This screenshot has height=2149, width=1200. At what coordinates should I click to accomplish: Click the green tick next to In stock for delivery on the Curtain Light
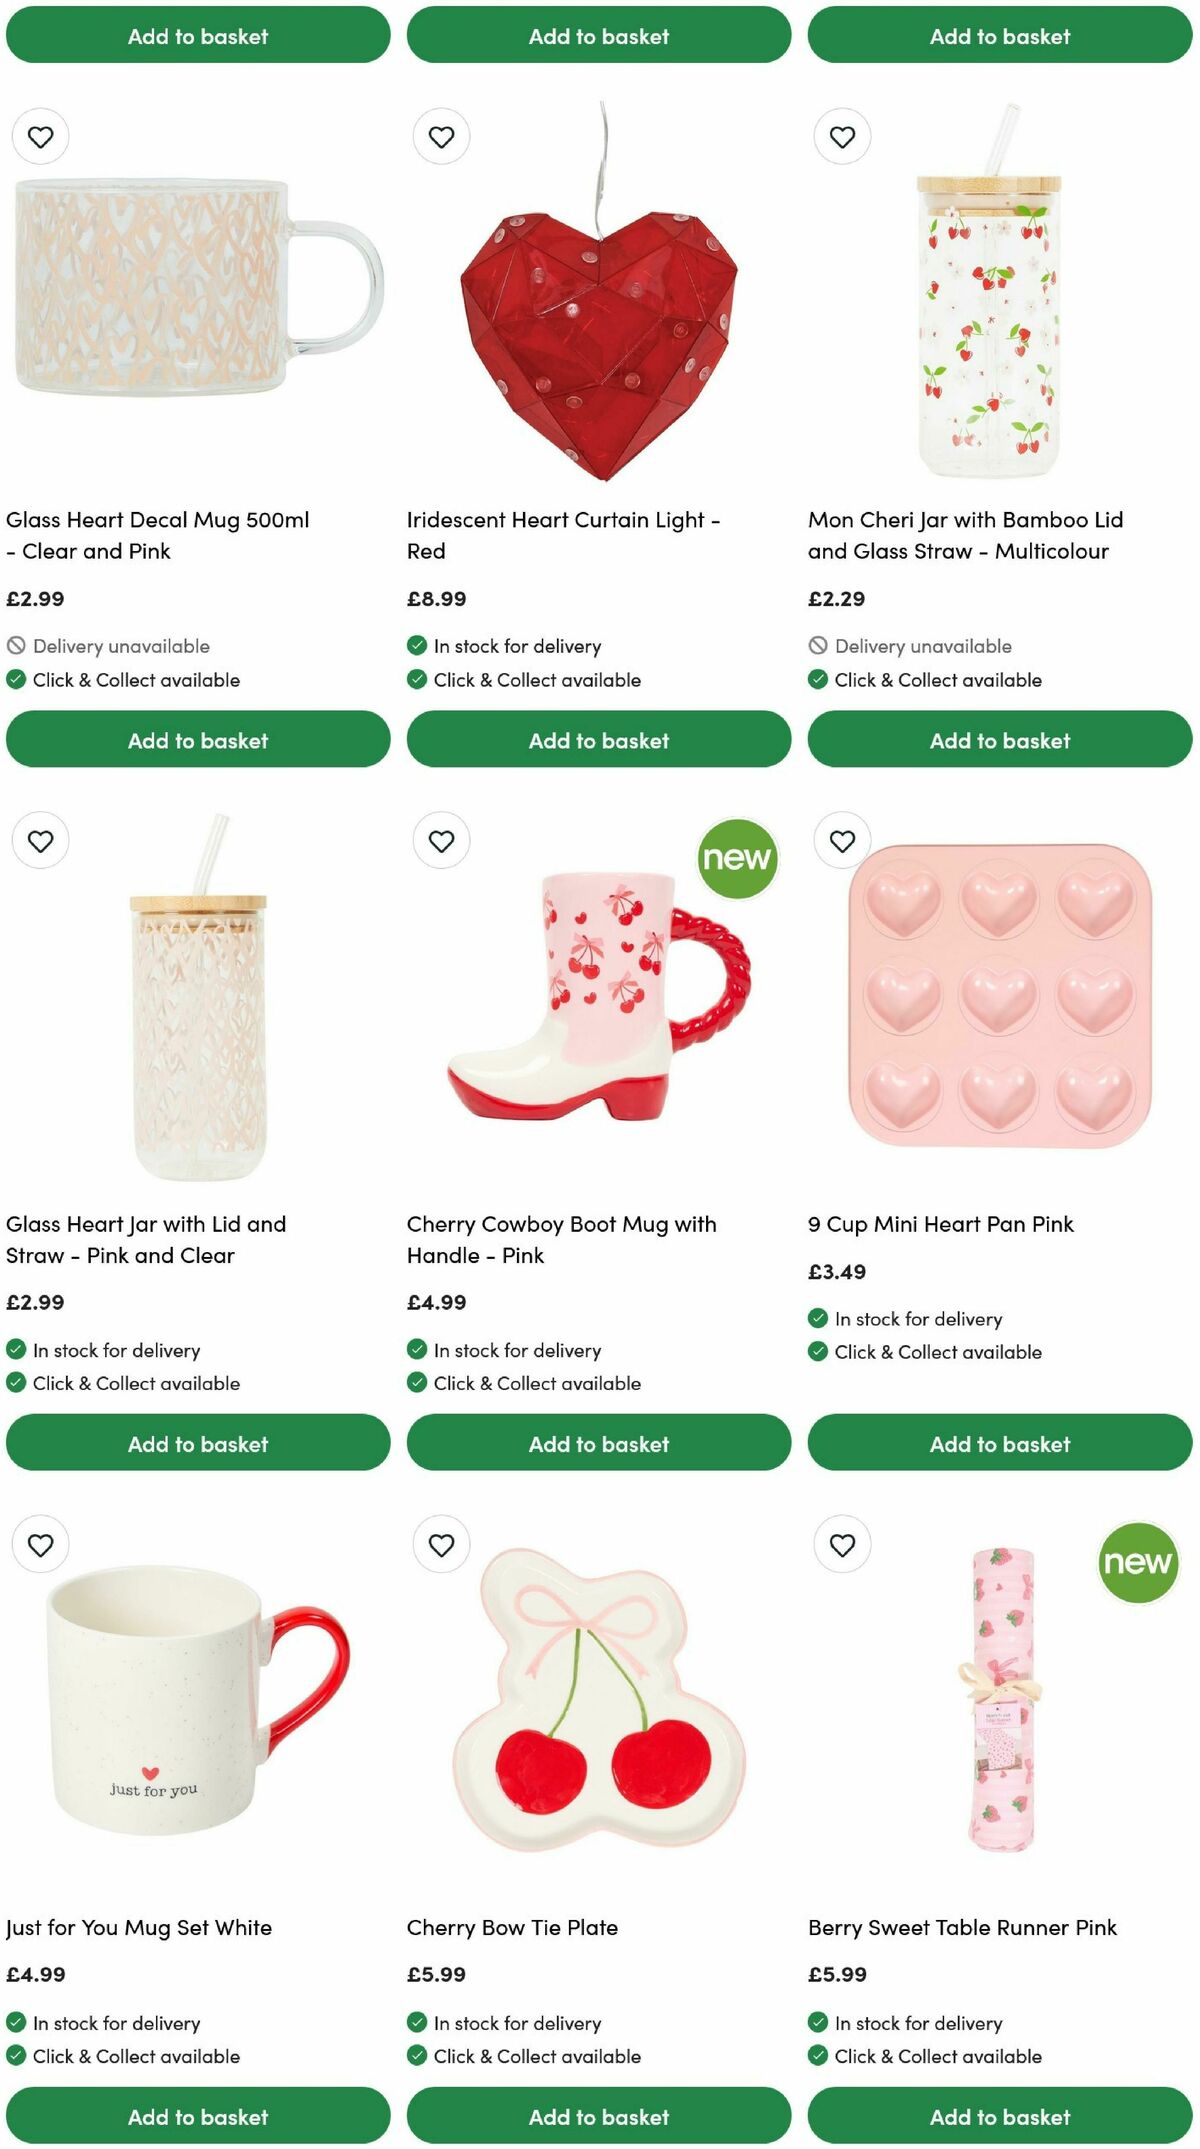click(415, 646)
